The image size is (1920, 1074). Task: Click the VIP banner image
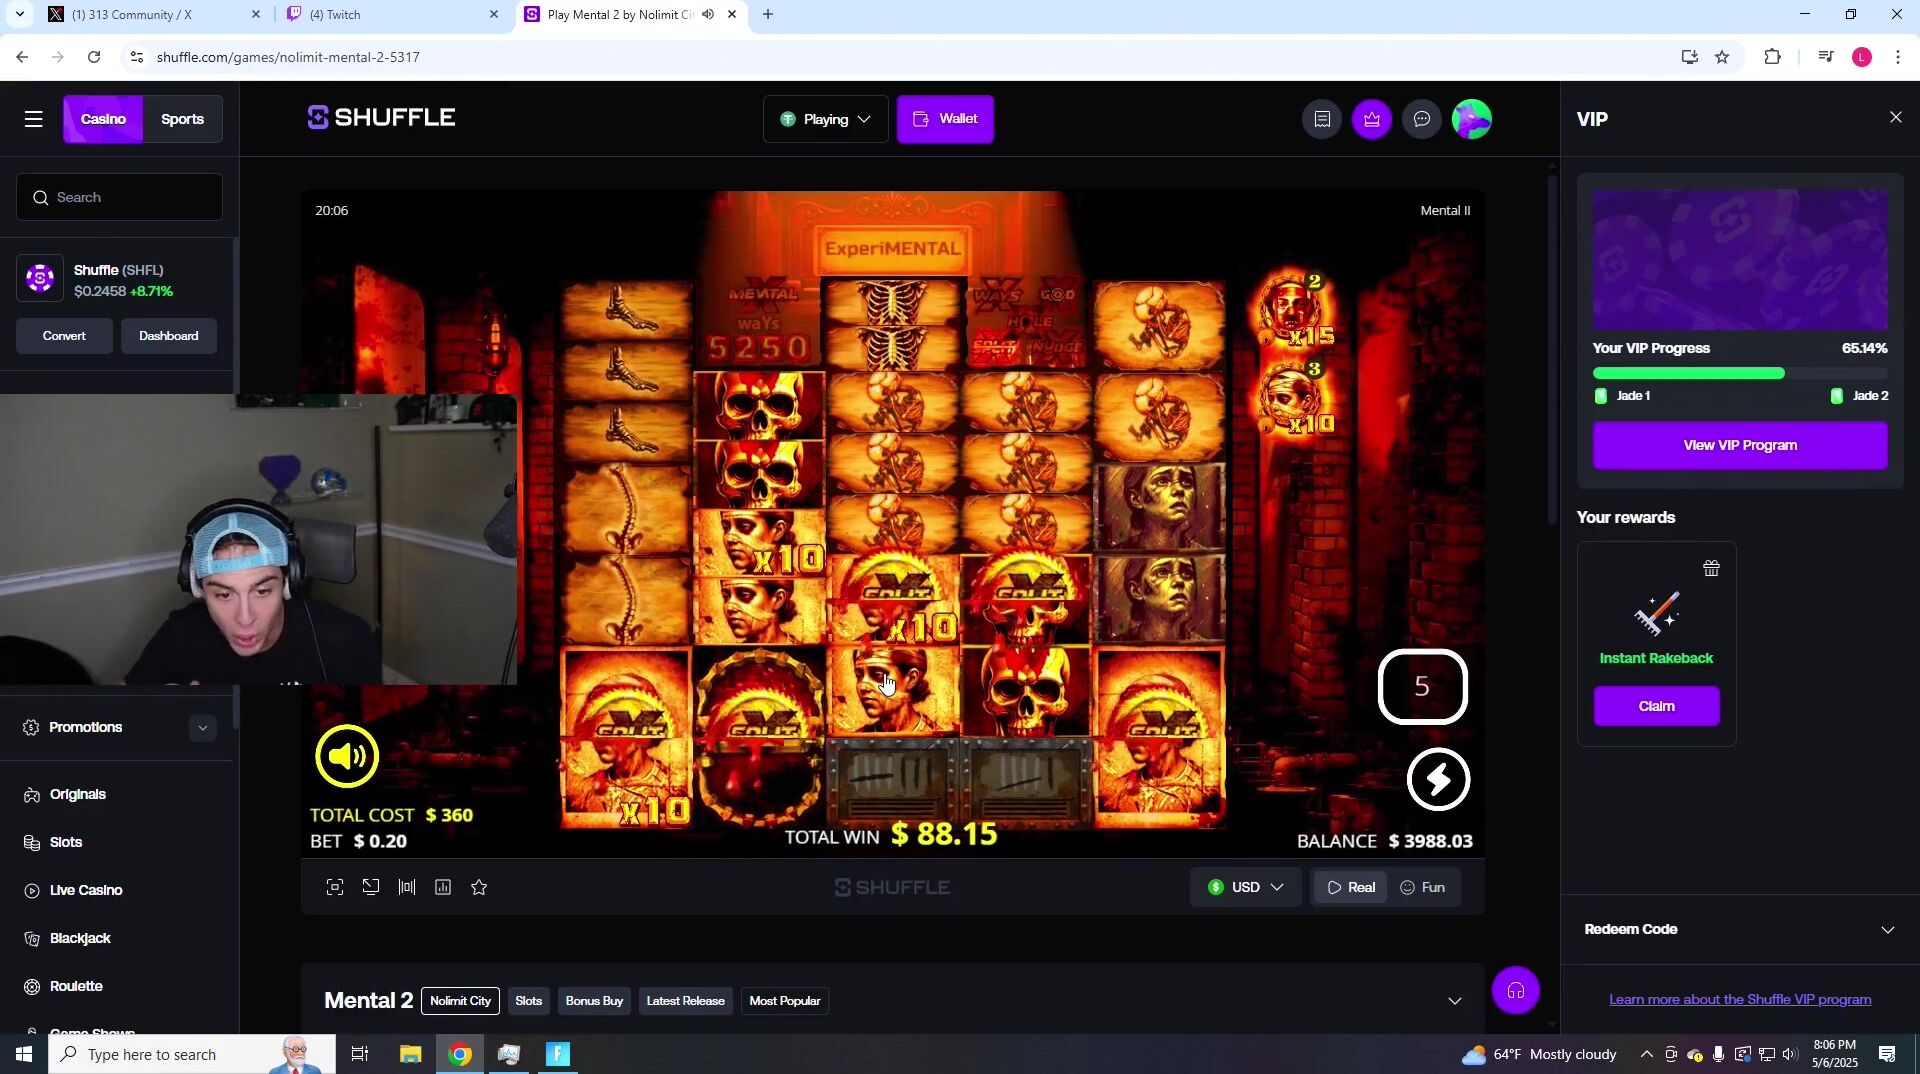tap(1740, 259)
